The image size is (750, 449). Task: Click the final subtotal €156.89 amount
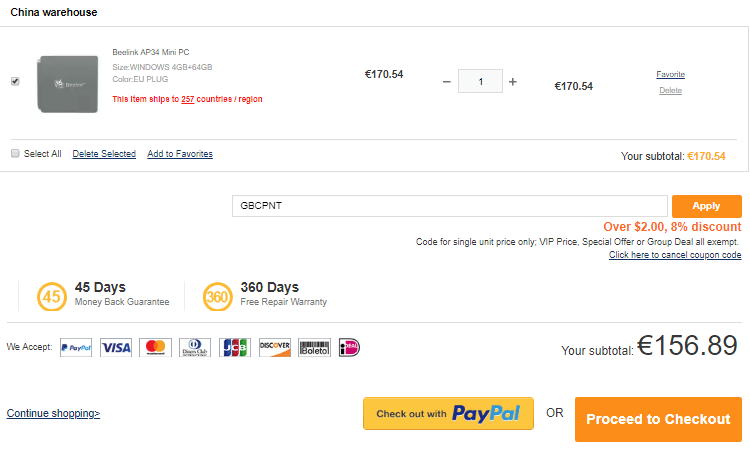coord(687,345)
